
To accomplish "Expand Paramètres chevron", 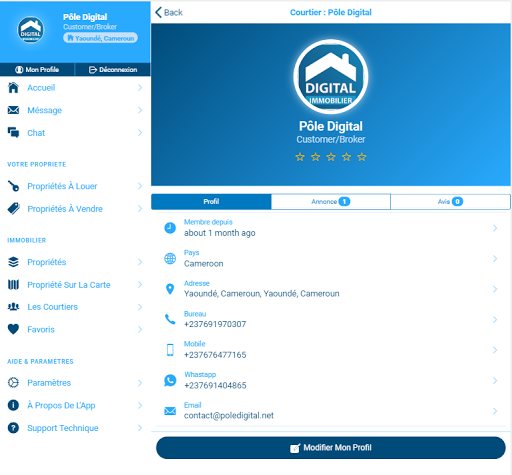I will 140,383.
